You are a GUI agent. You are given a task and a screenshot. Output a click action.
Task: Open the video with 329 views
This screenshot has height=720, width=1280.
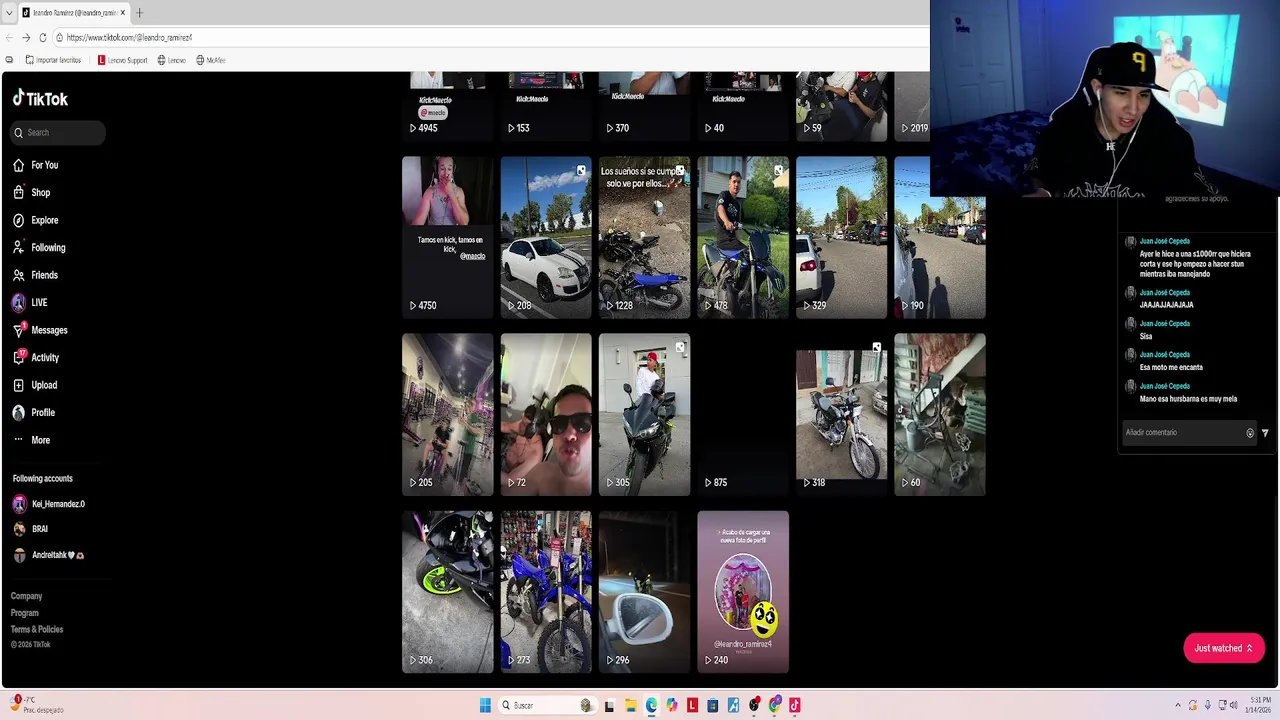[x=841, y=237]
